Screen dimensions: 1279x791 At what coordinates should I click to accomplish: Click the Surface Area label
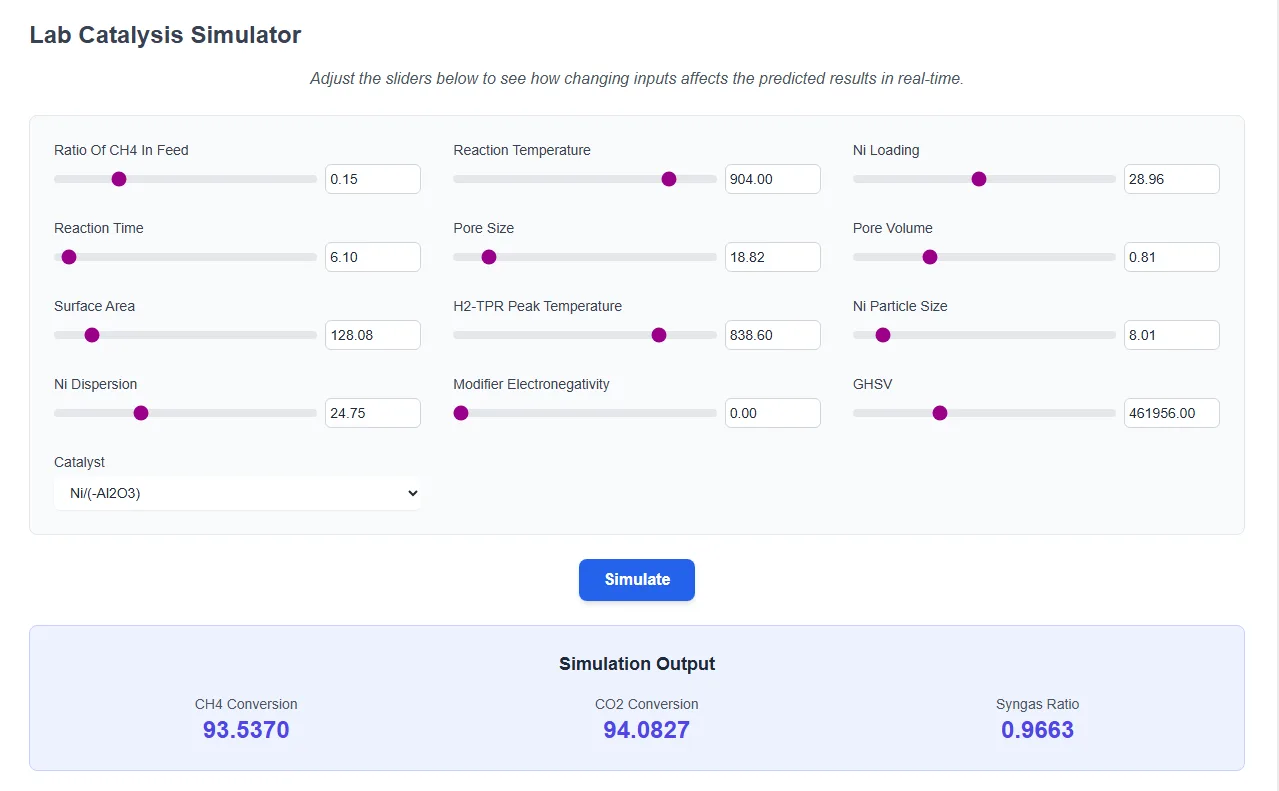click(94, 306)
